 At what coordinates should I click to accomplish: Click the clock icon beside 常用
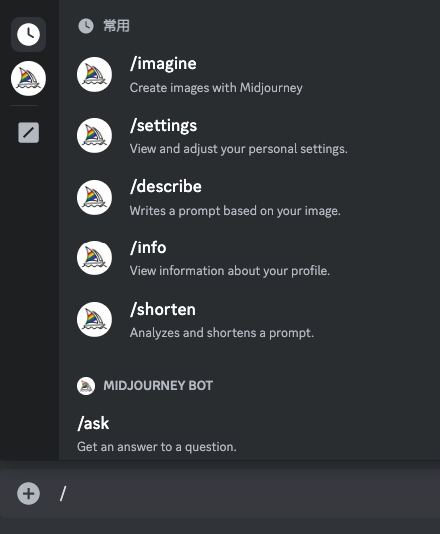point(86,26)
